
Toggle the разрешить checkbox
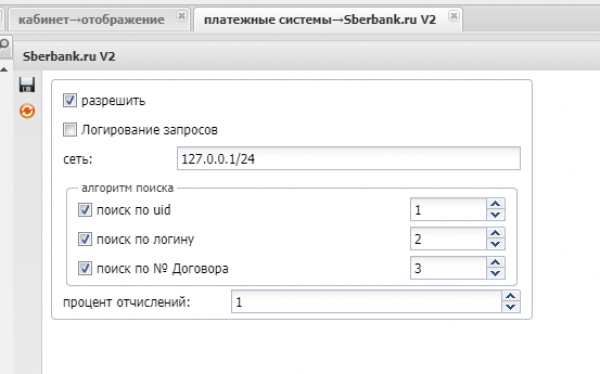click(x=70, y=101)
